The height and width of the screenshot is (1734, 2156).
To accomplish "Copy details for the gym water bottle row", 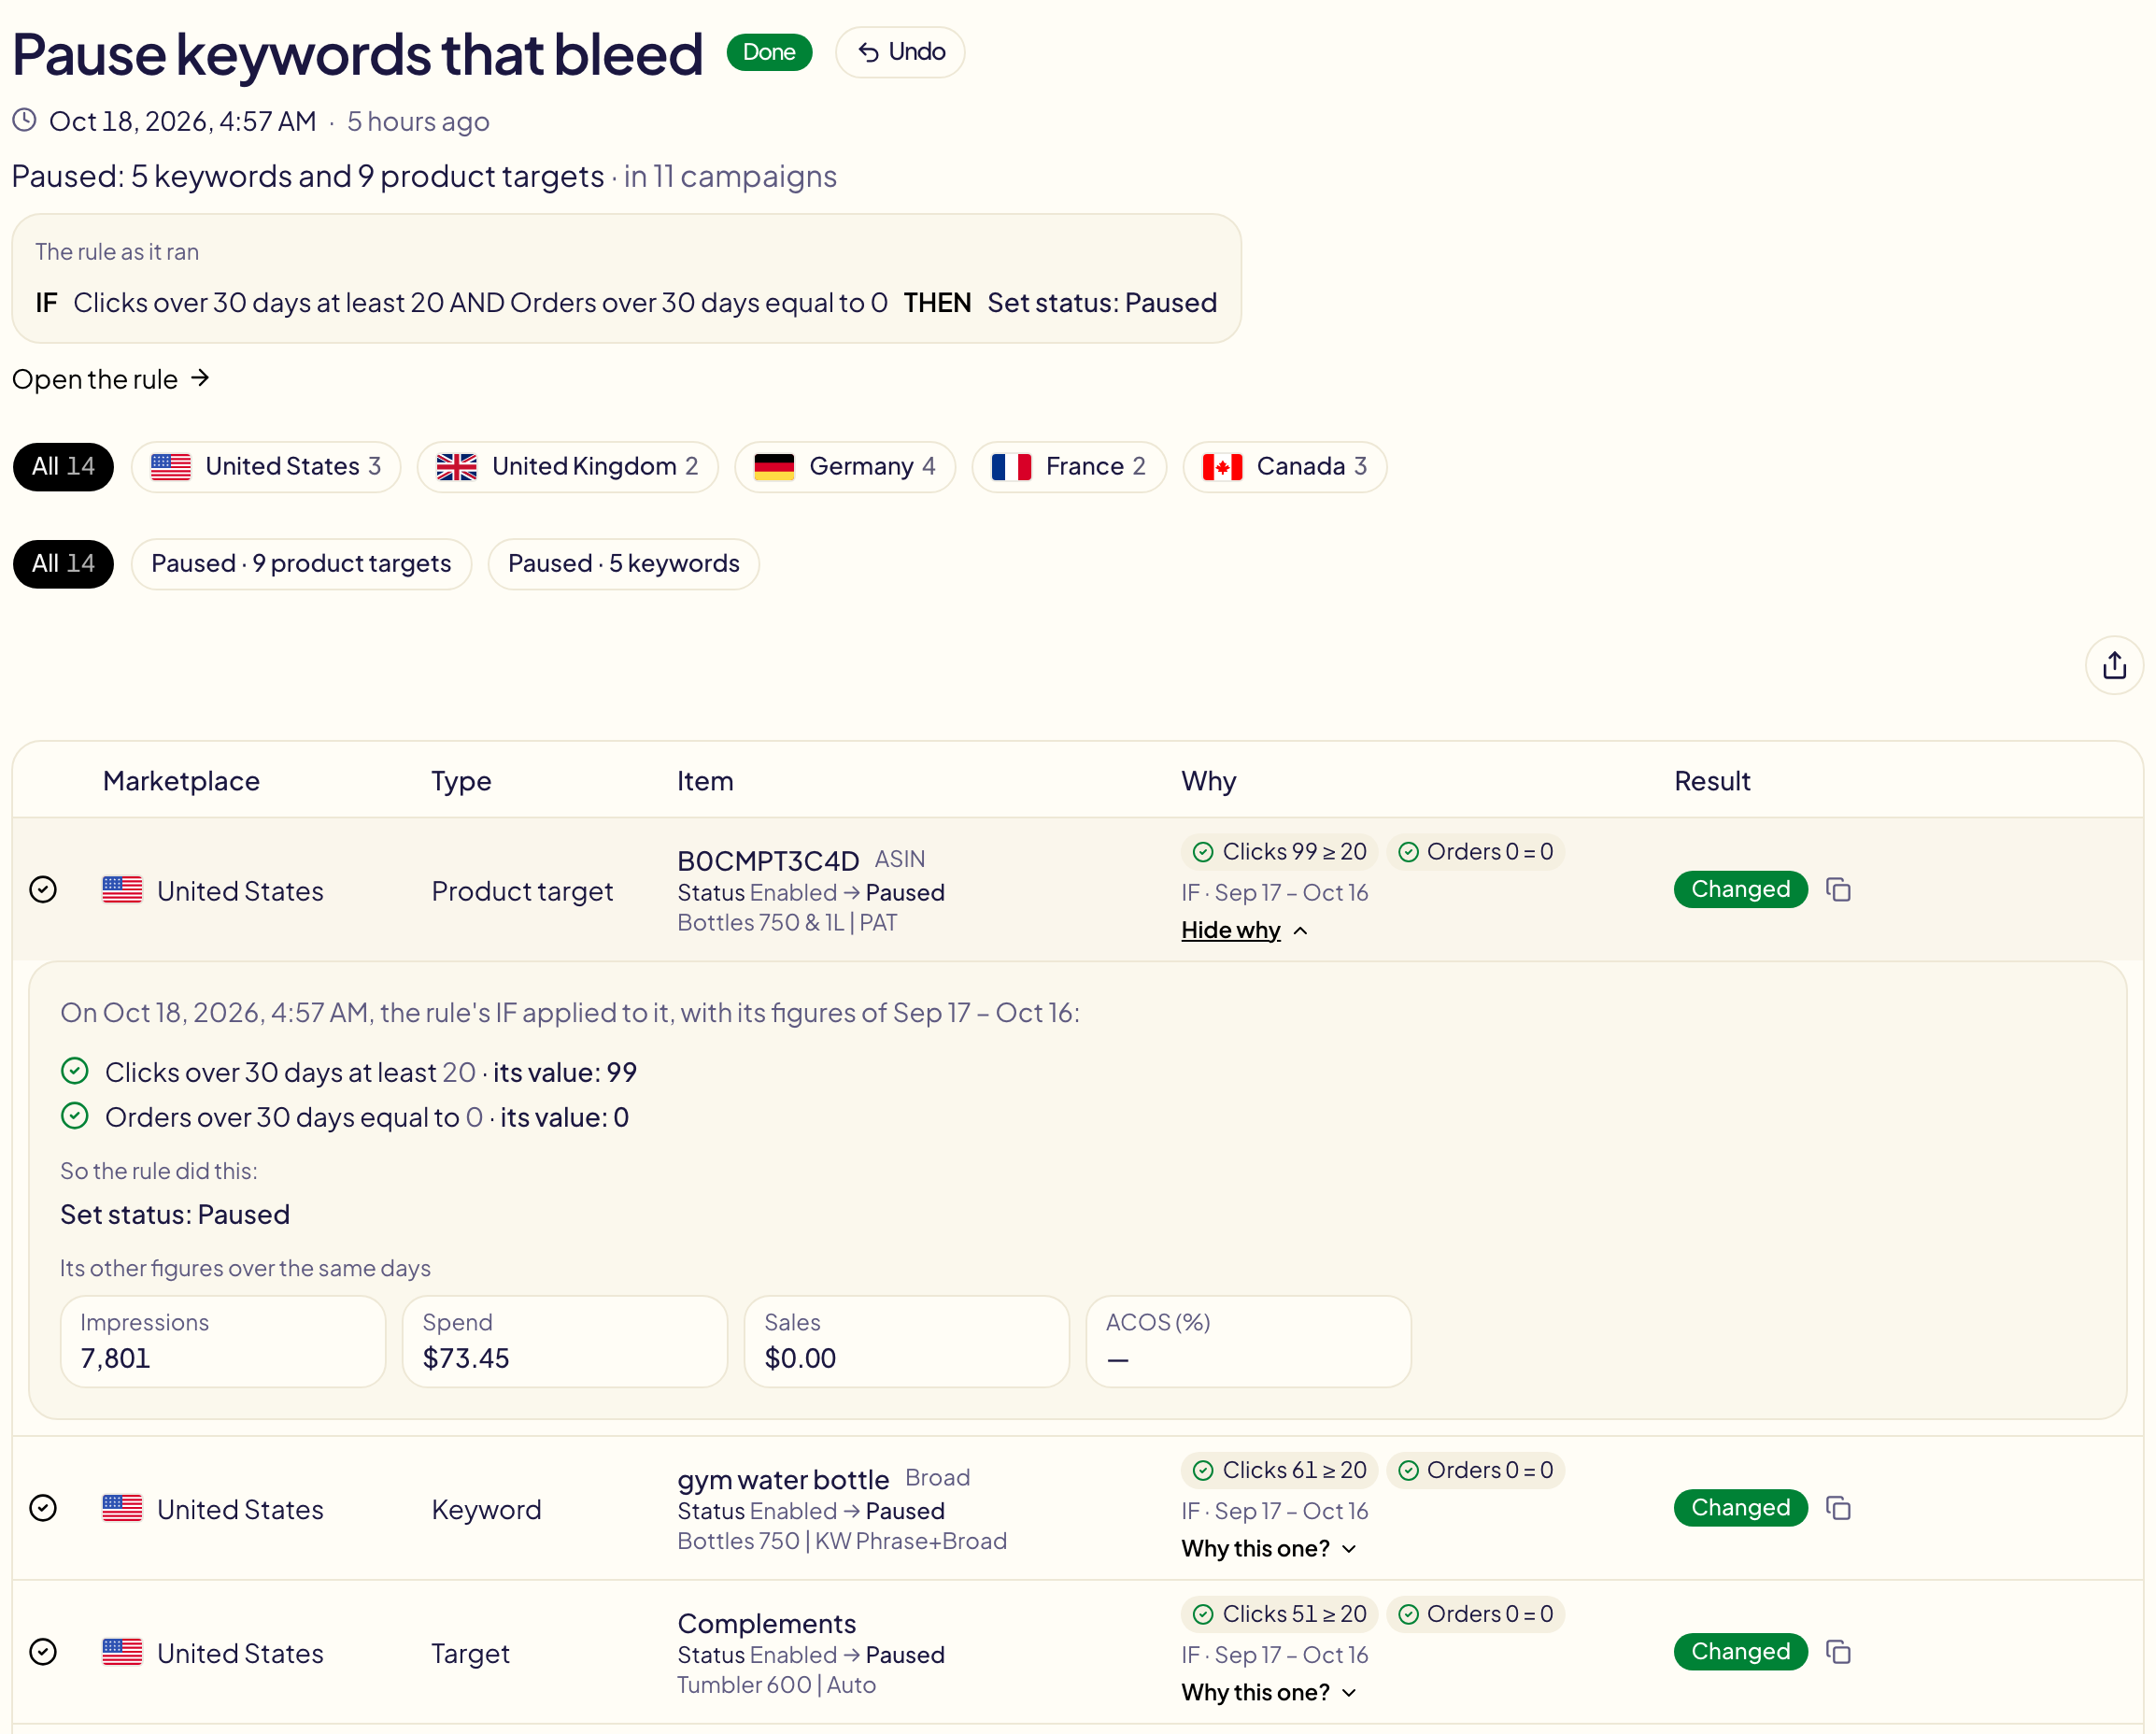I will [x=1838, y=1507].
